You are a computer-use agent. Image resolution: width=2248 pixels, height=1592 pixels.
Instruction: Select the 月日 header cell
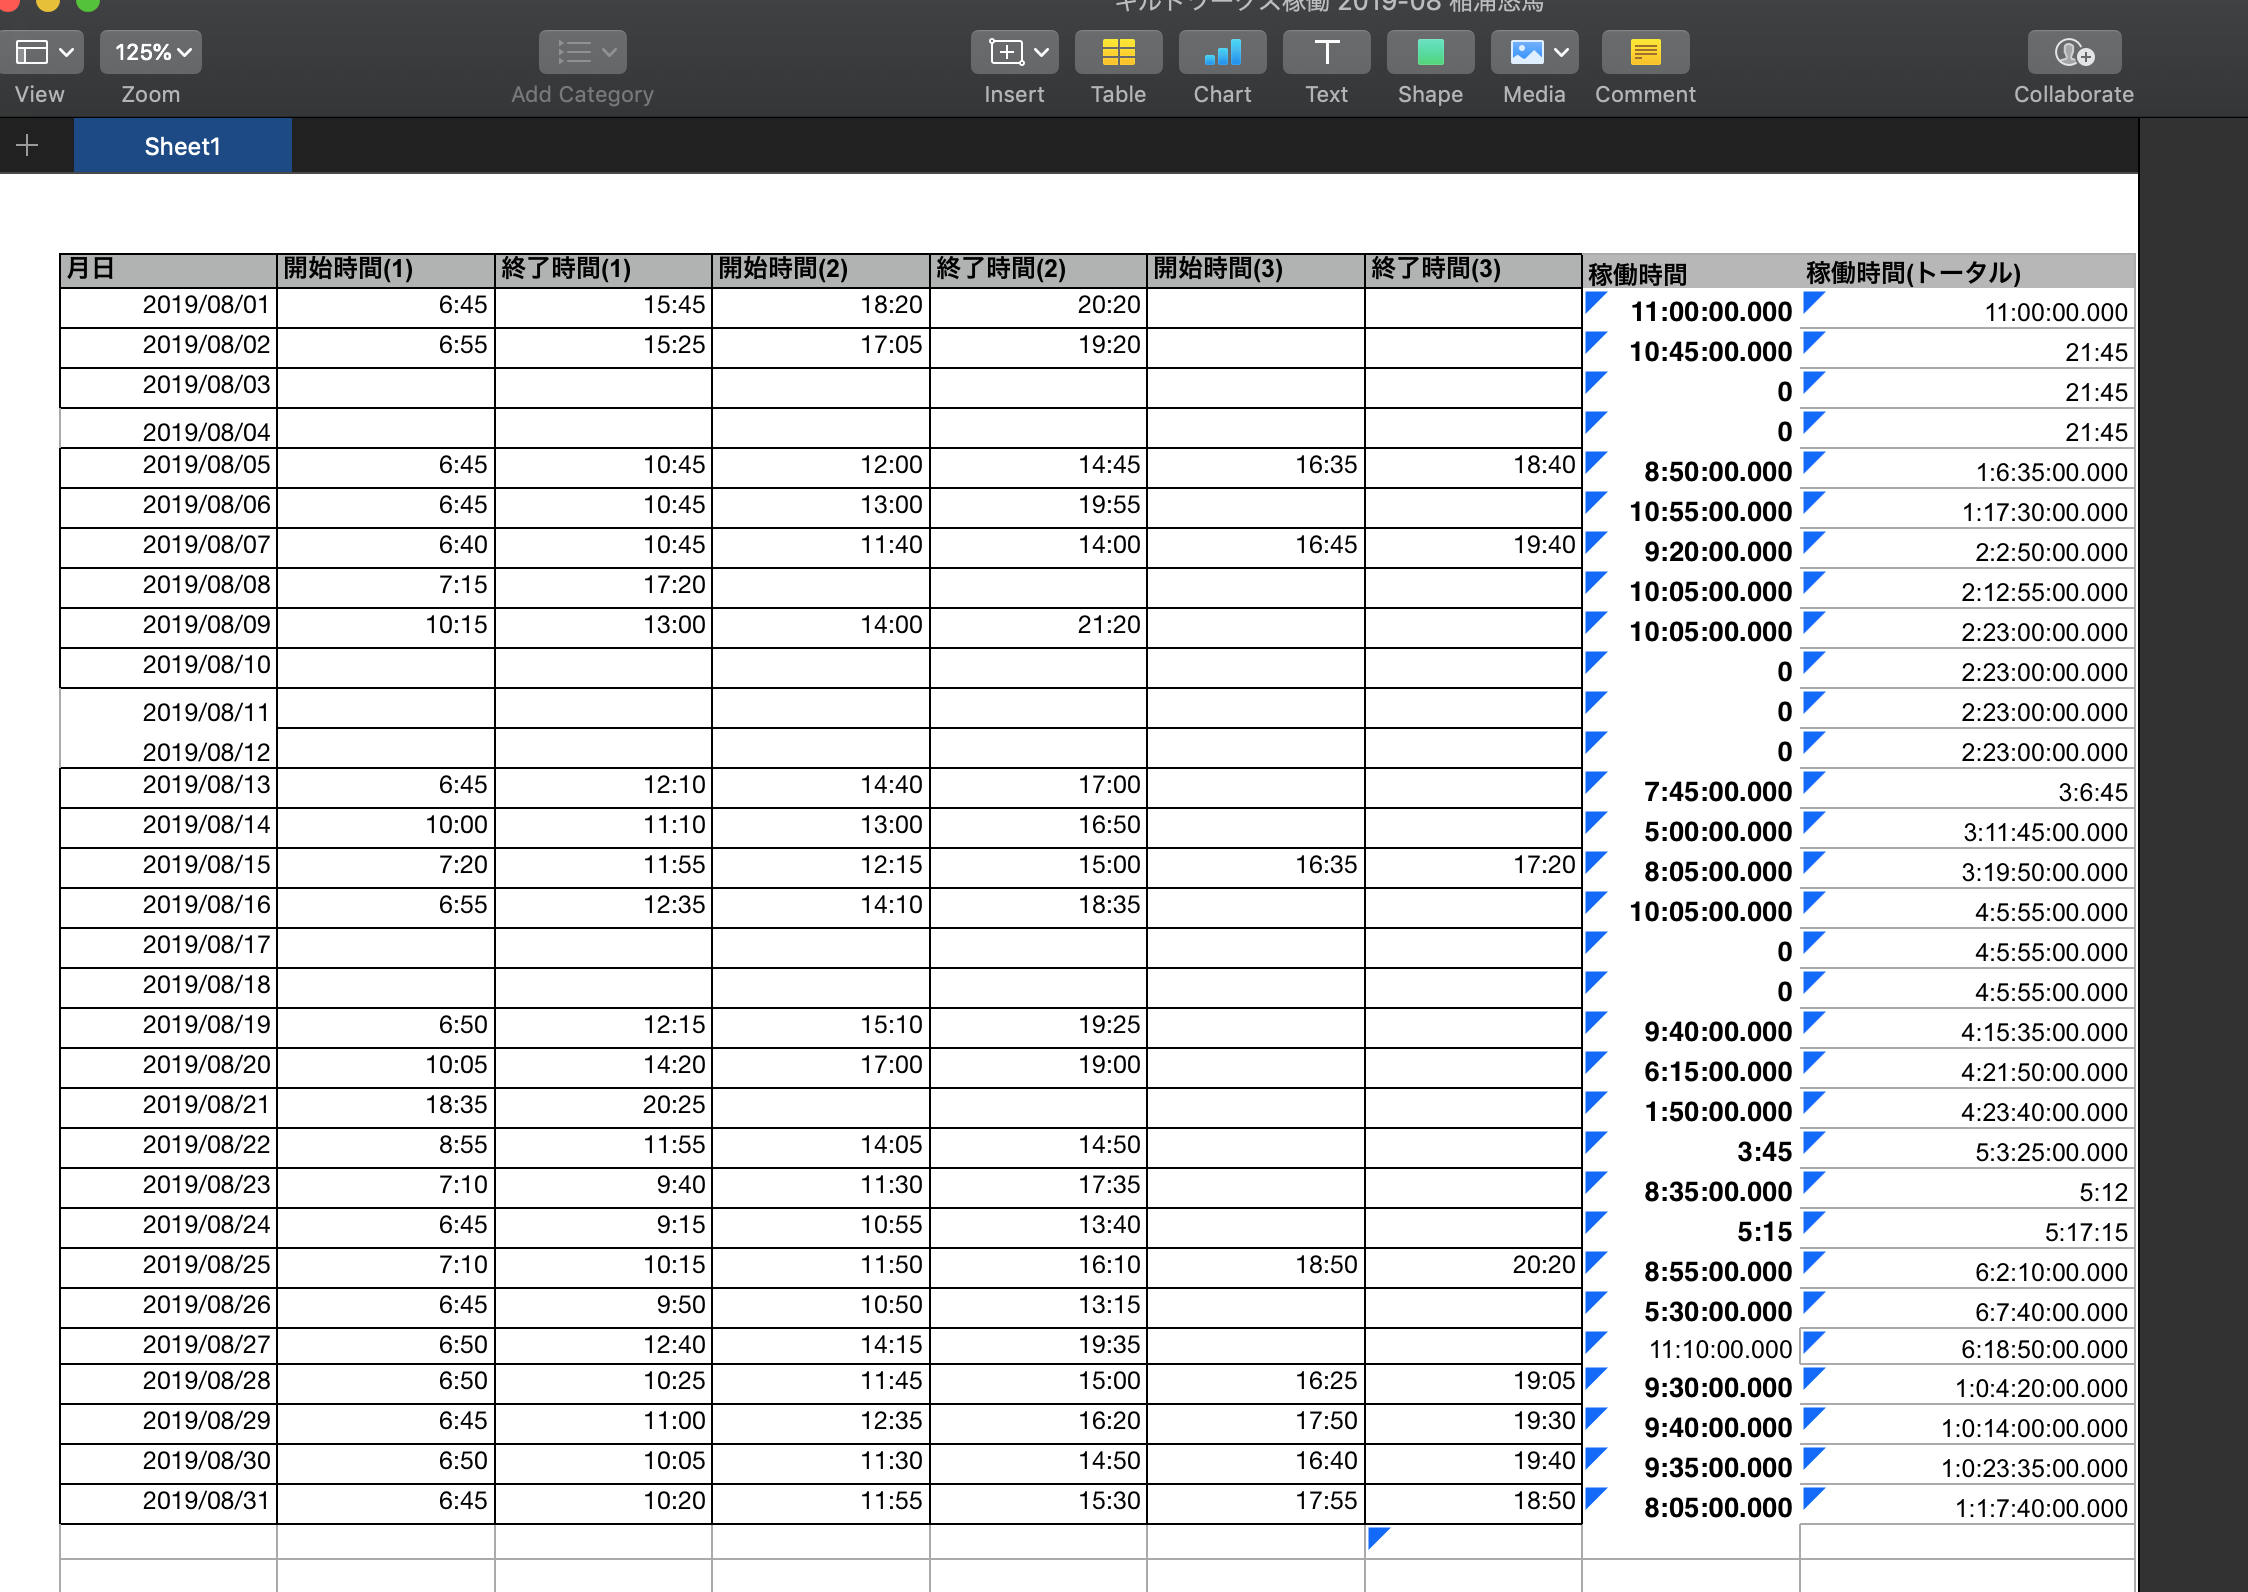[x=168, y=269]
